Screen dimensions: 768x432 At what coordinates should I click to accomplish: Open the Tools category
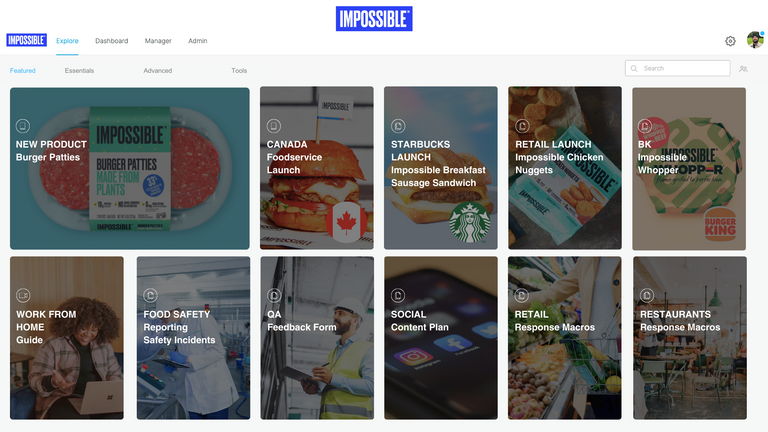coord(239,71)
